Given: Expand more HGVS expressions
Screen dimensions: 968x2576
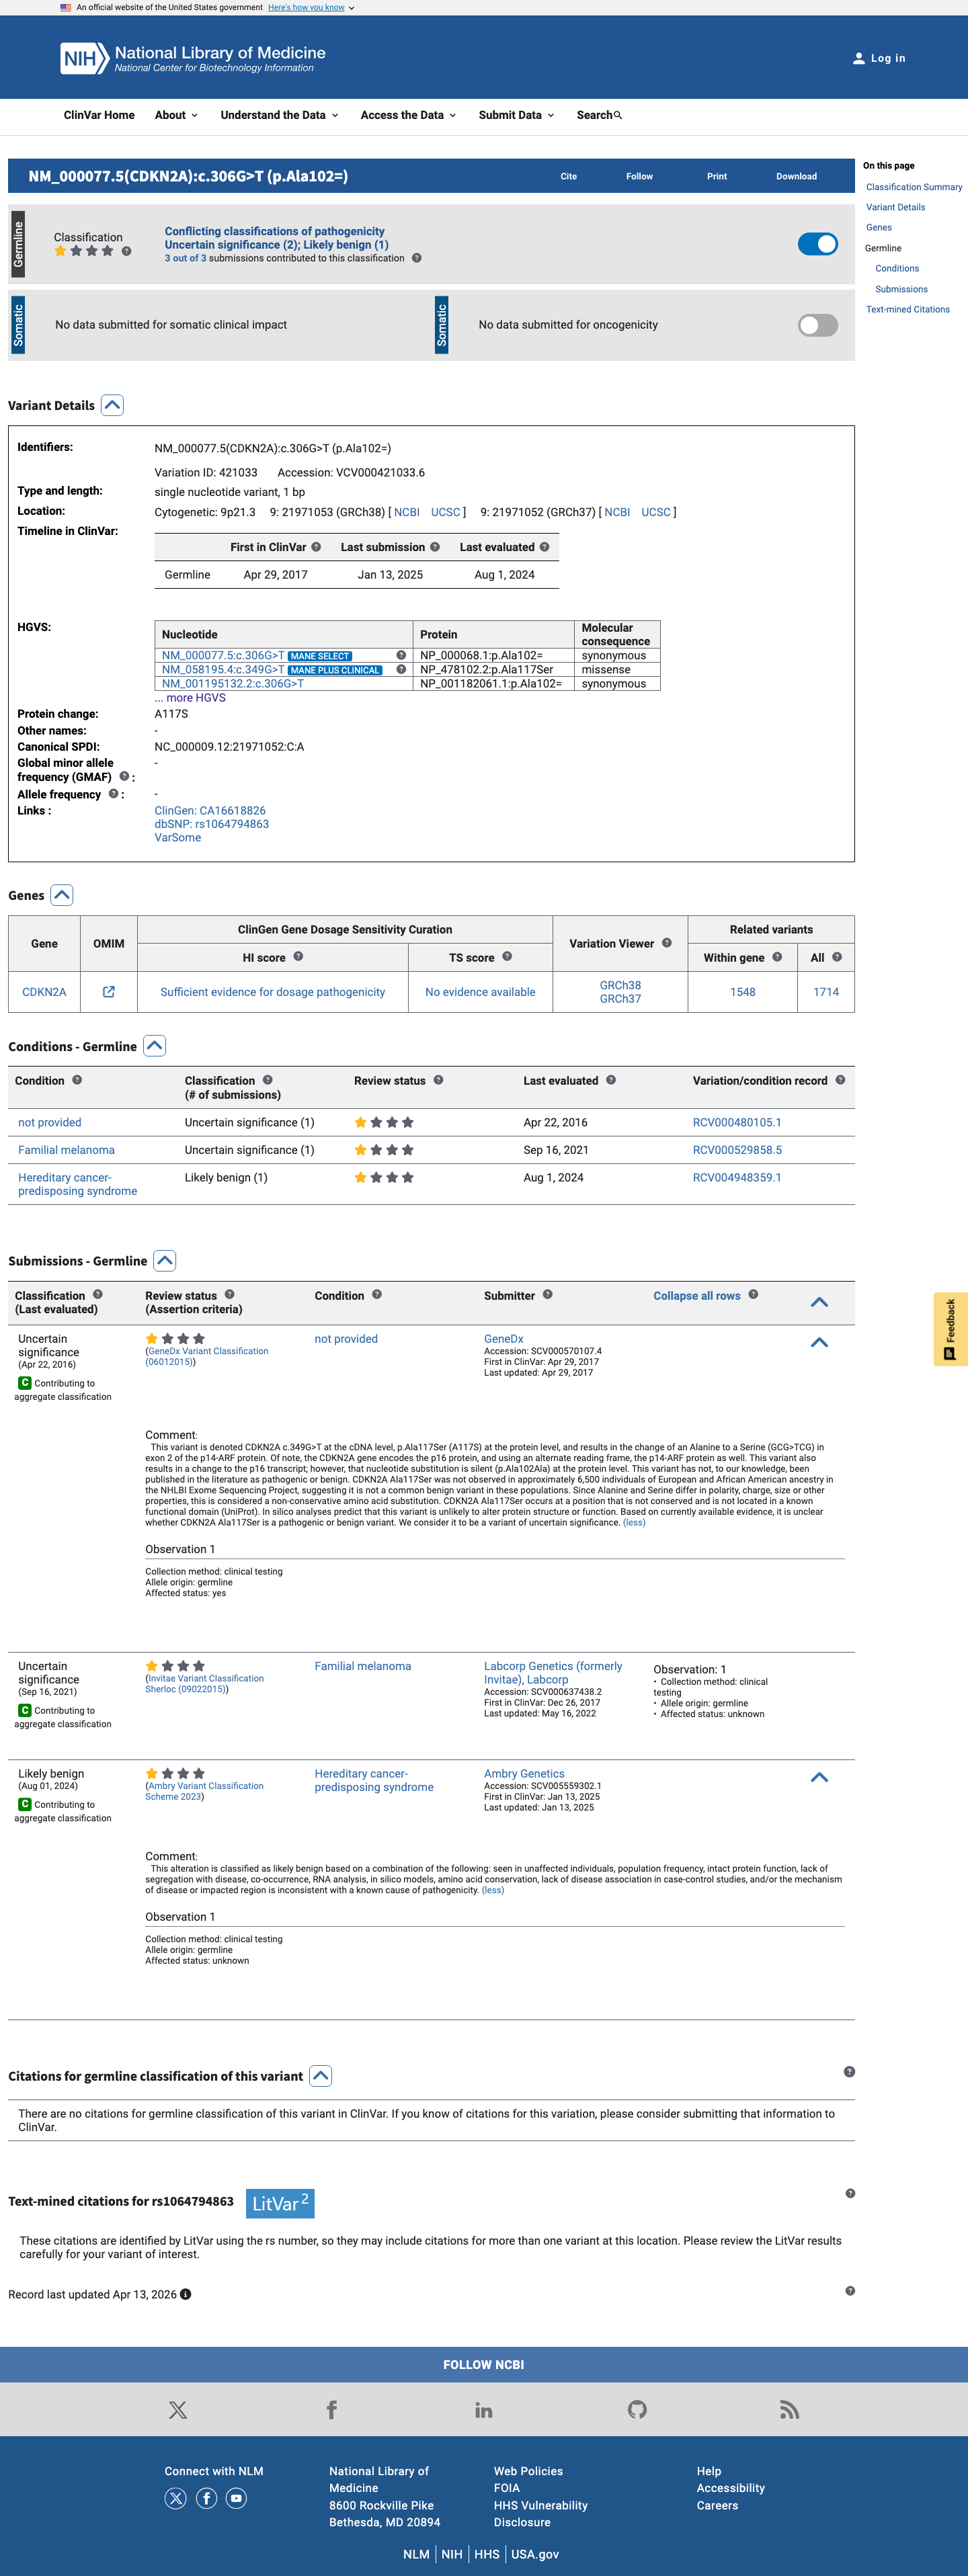Looking at the screenshot, I should coord(190,698).
